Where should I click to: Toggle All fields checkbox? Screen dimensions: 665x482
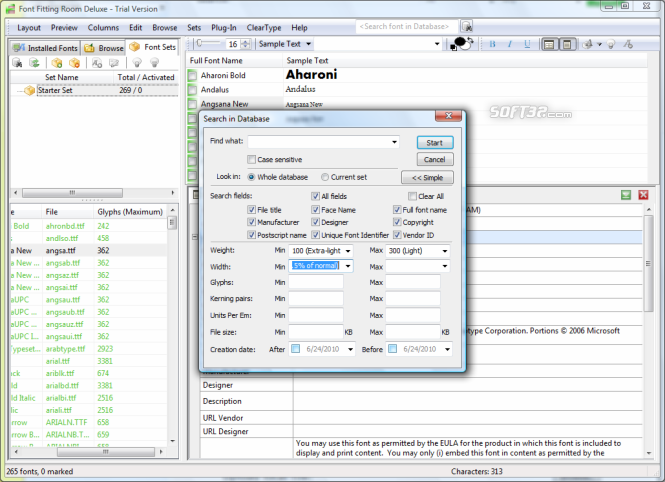(x=315, y=196)
